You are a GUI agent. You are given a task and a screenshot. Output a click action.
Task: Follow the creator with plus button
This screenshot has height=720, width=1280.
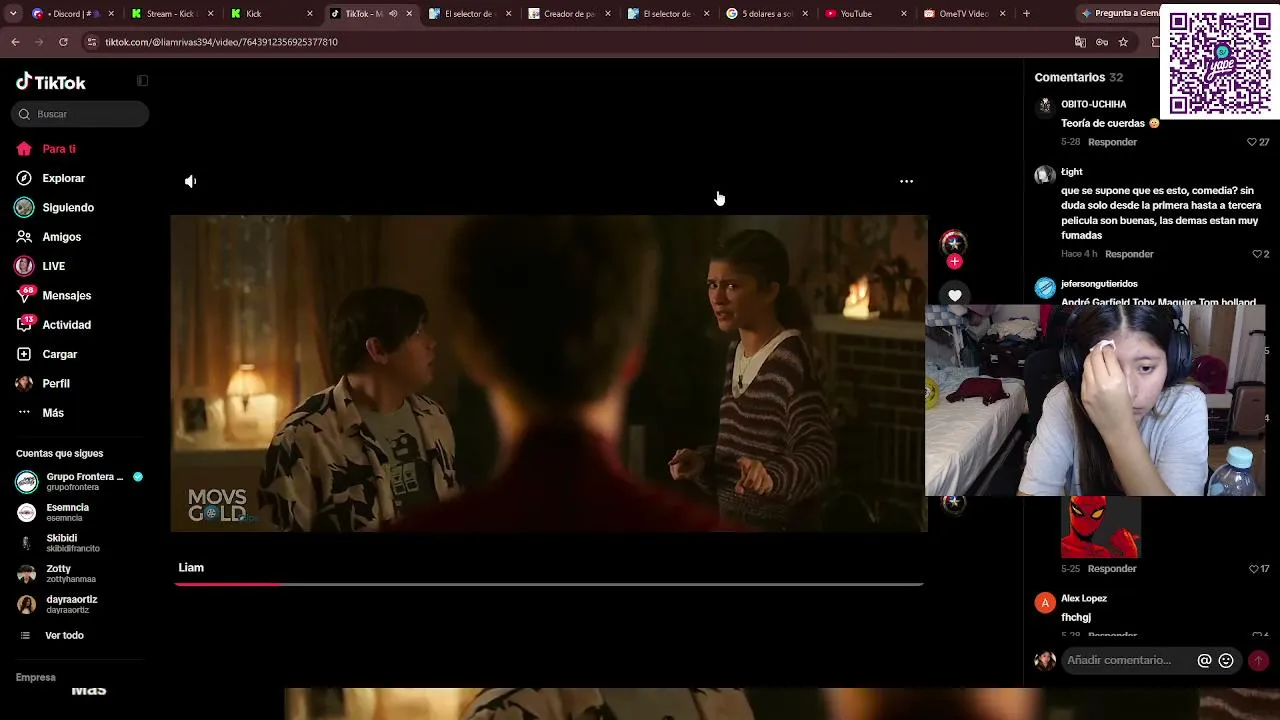(x=954, y=262)
